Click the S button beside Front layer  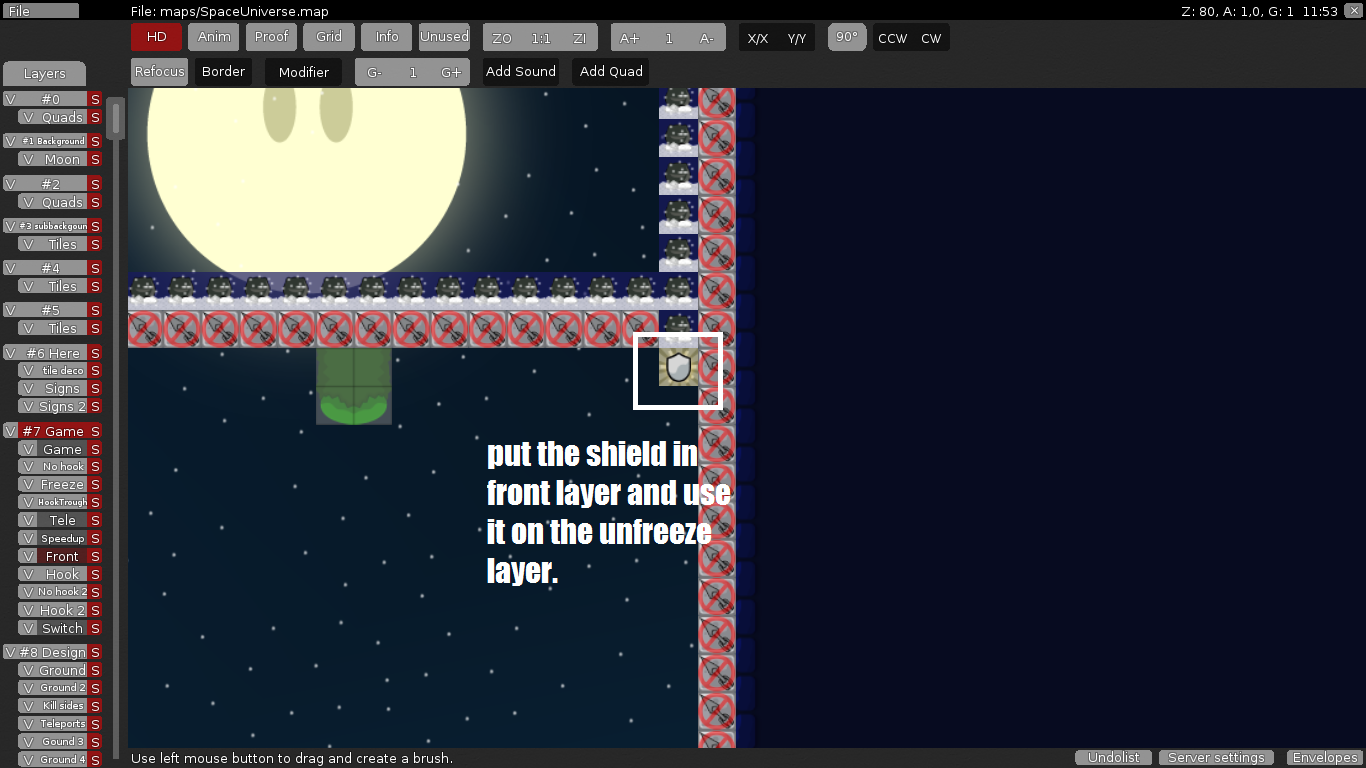[95, 556]
